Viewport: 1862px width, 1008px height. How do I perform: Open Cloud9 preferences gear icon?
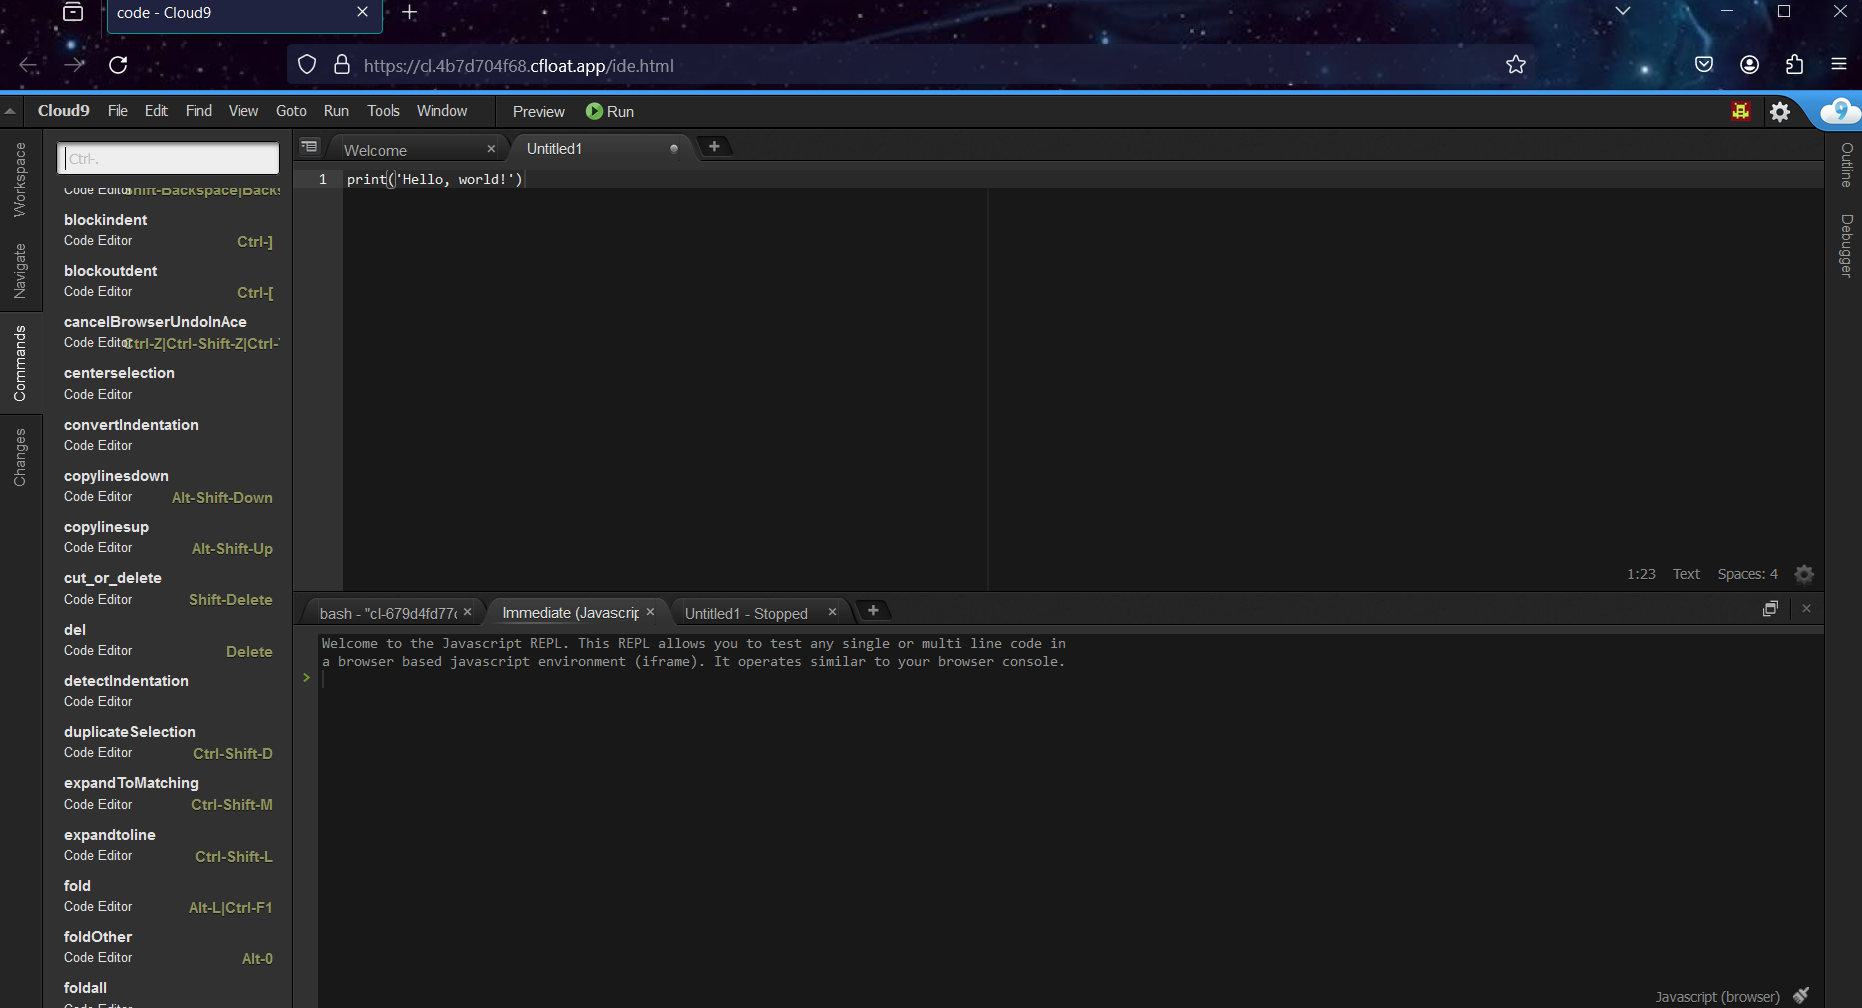(1780, 112)
